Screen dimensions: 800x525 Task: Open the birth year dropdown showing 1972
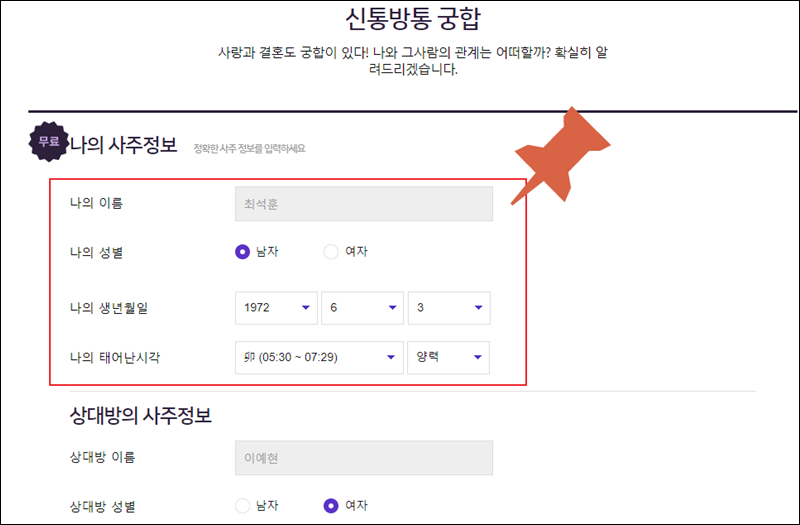(x=277, y=308)
